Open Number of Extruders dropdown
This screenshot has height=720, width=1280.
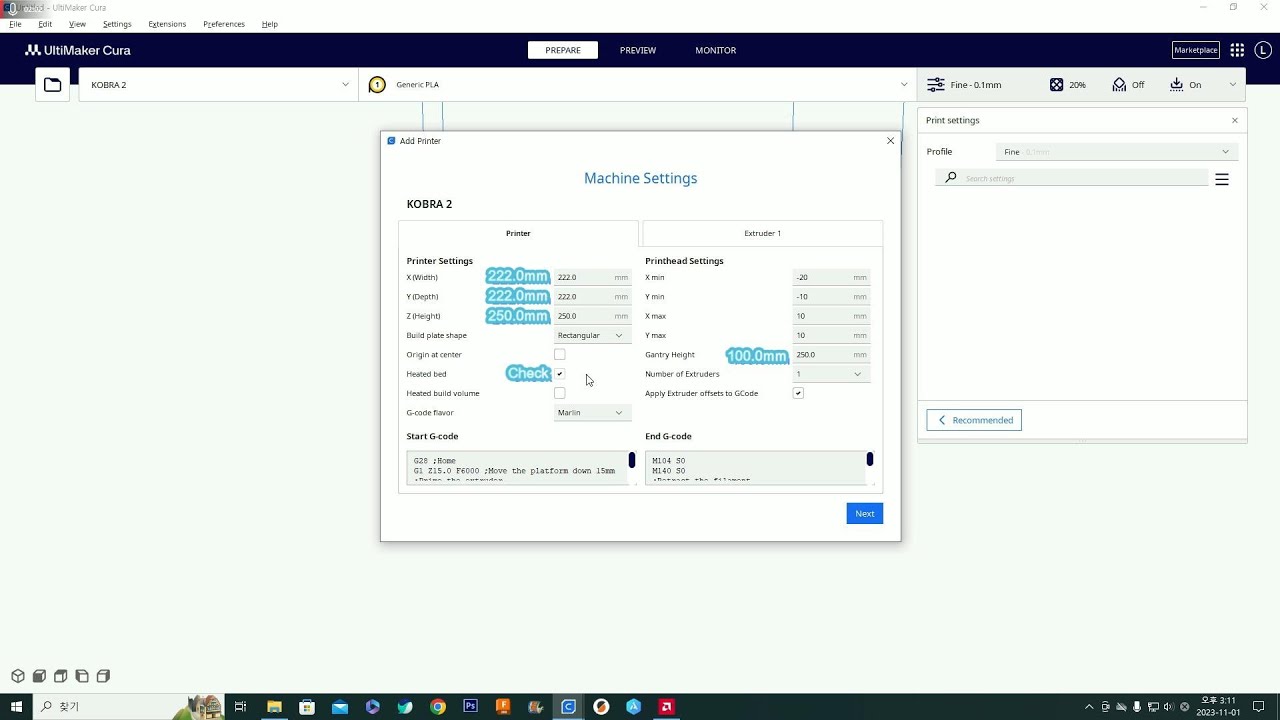tap(831, 374)
